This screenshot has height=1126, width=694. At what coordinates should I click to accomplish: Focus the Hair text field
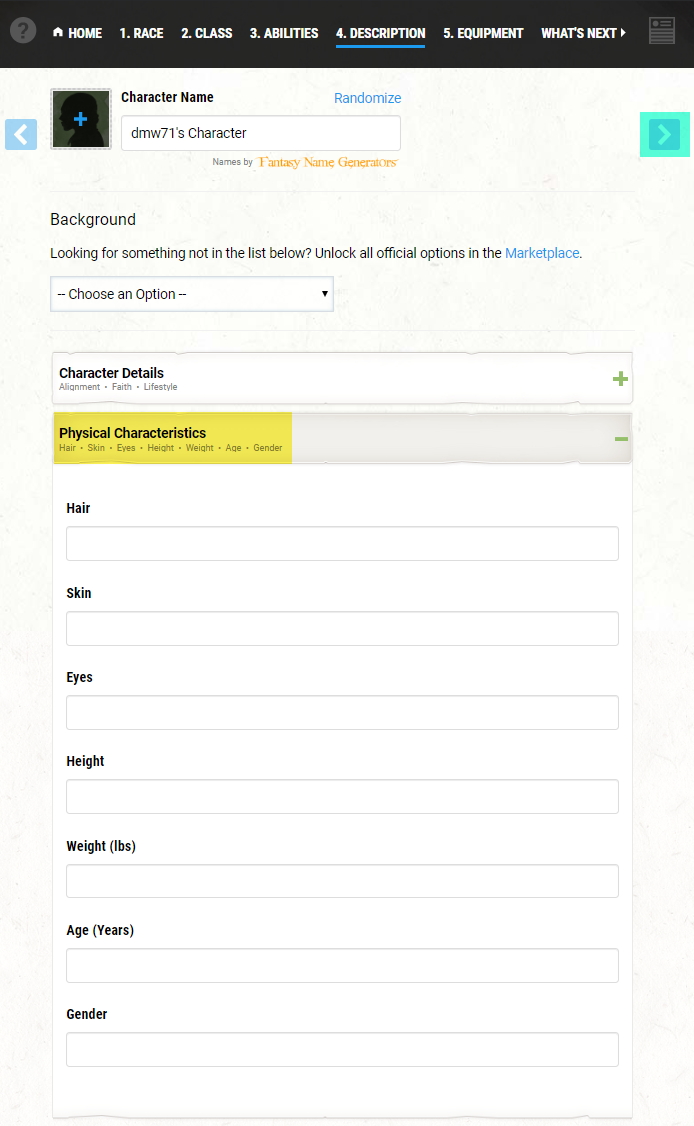342,544
